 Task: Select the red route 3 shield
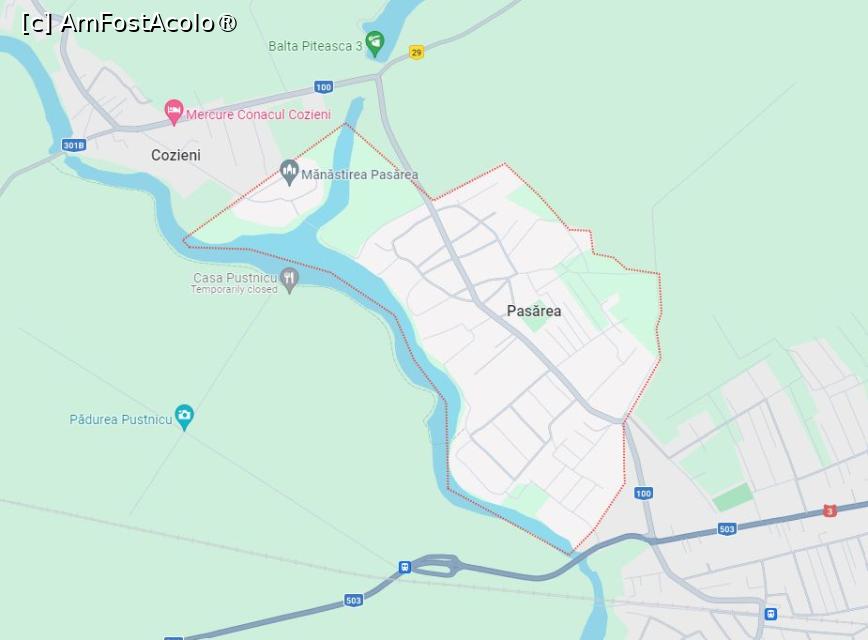(829, 510)
